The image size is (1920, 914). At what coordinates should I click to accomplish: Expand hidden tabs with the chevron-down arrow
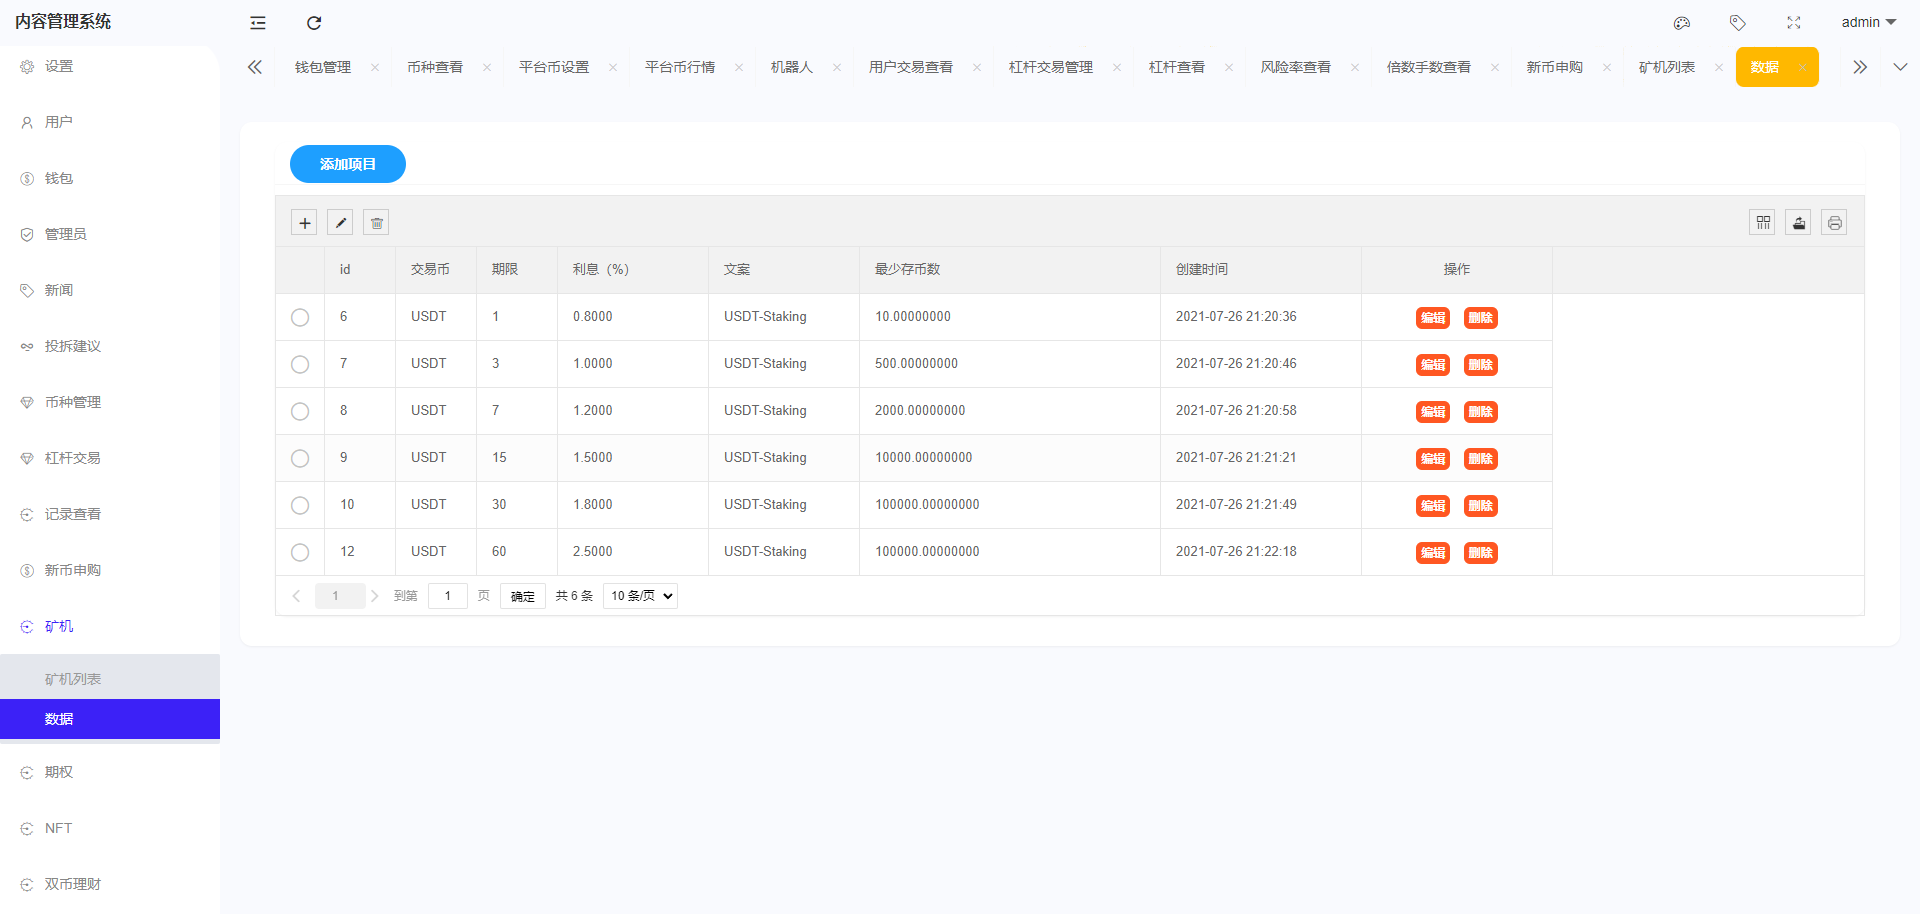1900,66
